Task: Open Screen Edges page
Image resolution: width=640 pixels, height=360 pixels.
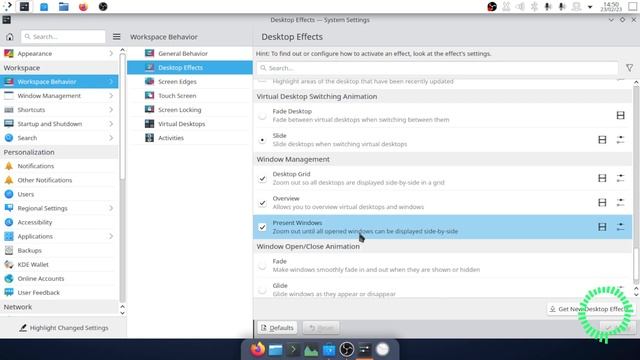Action: (x=190, y=82)
